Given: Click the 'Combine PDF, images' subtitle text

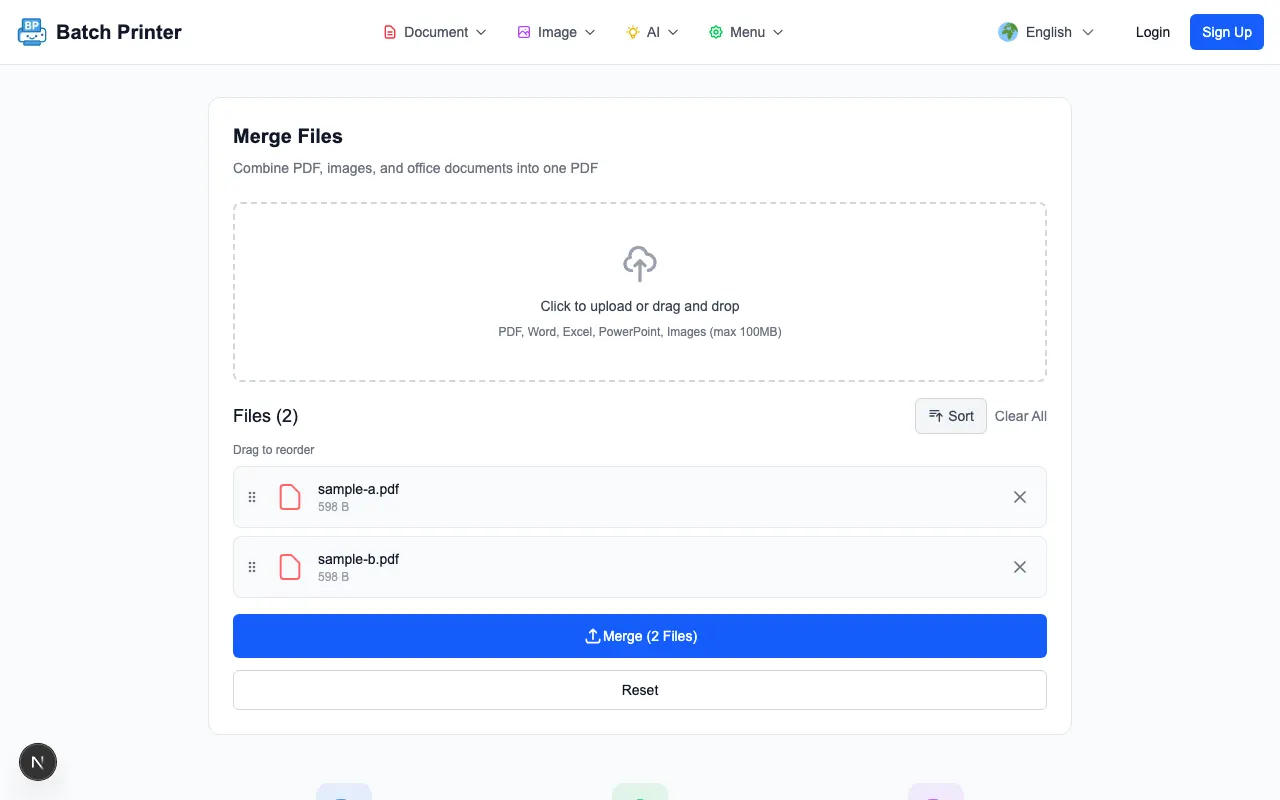Looking at the screenshot, I should 416,168.
